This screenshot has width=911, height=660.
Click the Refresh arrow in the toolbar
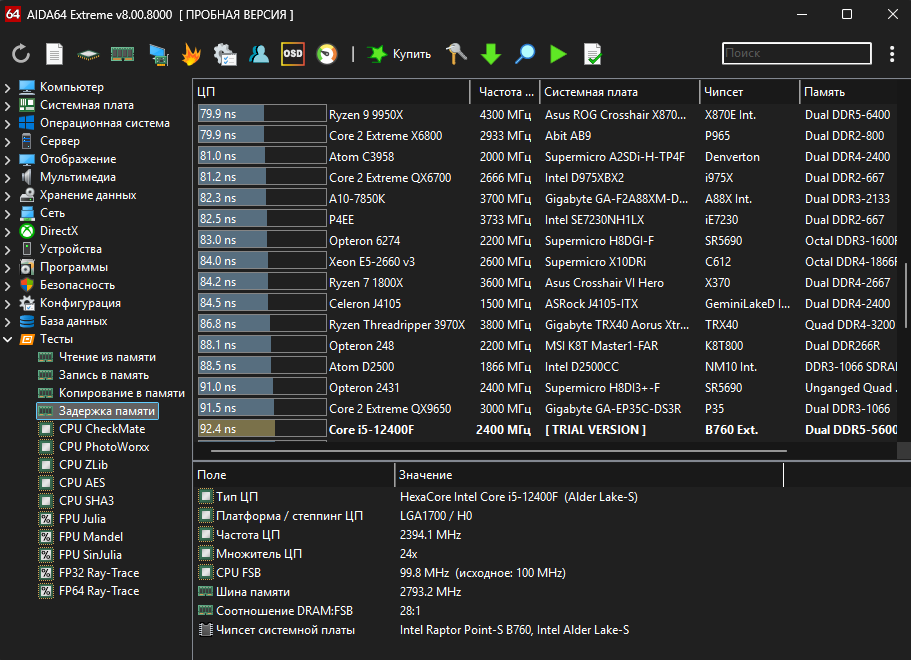[21, 54]
